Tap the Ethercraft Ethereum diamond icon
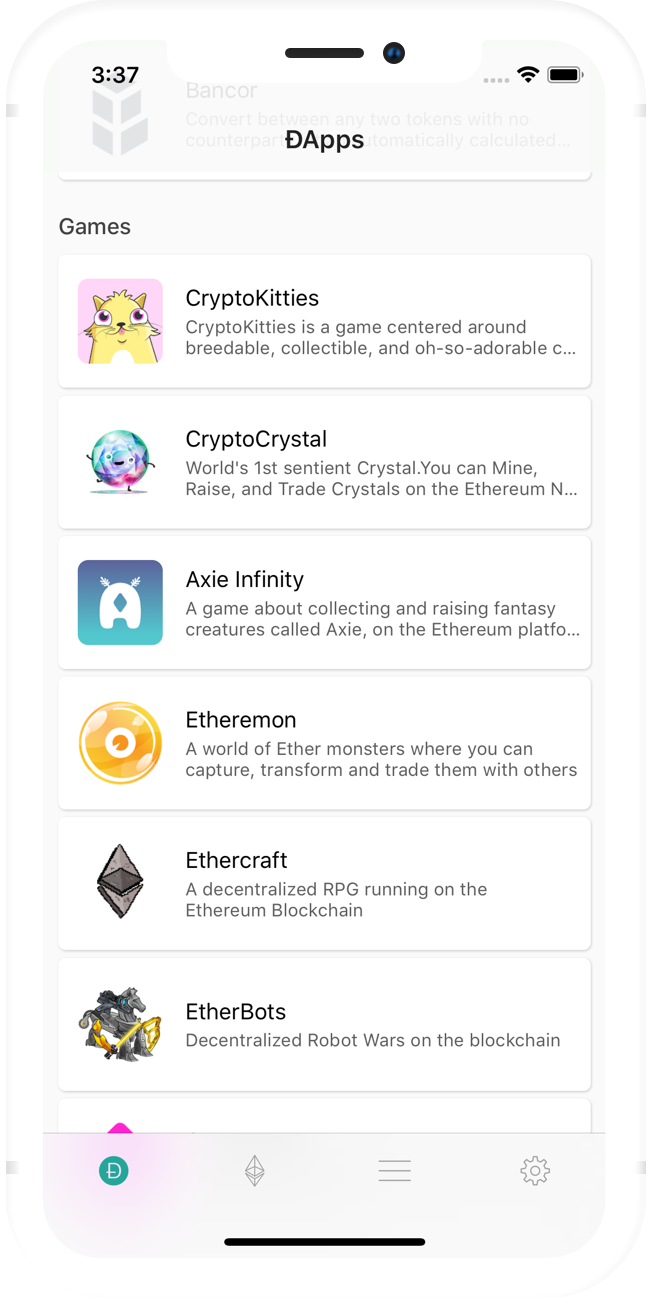652x1298 pixels. [120, 883]
